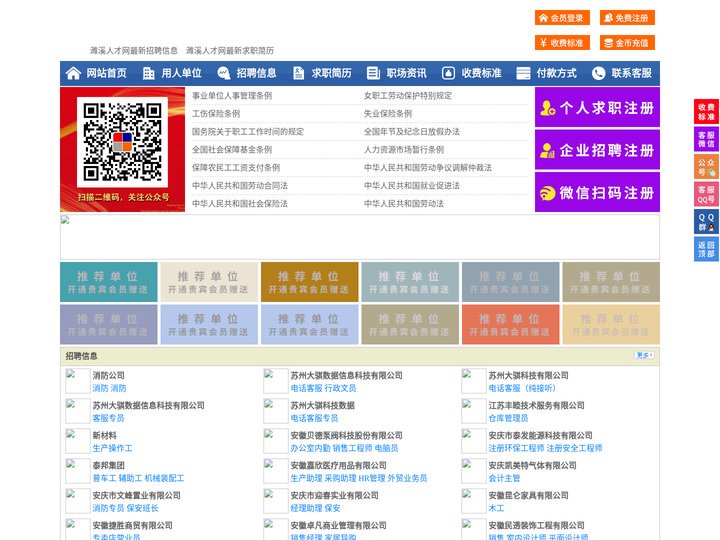Click the 客服QQ号 floating sidebar icon

[706, 194]
